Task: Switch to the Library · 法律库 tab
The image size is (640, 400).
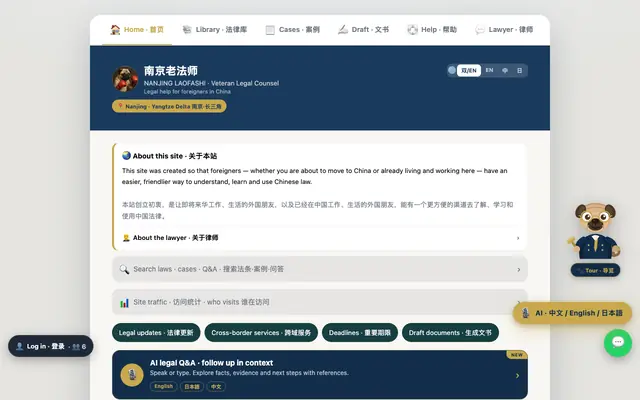Action: point(215,30)
